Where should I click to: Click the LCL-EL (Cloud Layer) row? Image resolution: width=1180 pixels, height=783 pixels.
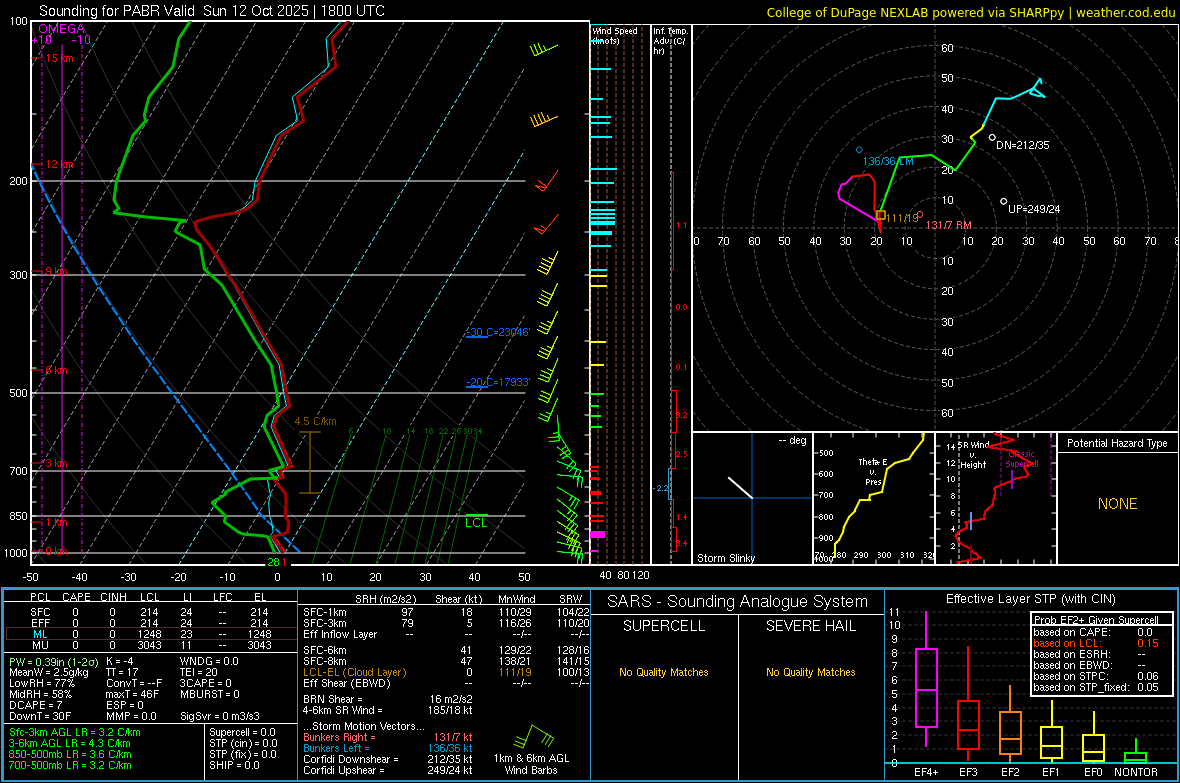pos(446,672)
